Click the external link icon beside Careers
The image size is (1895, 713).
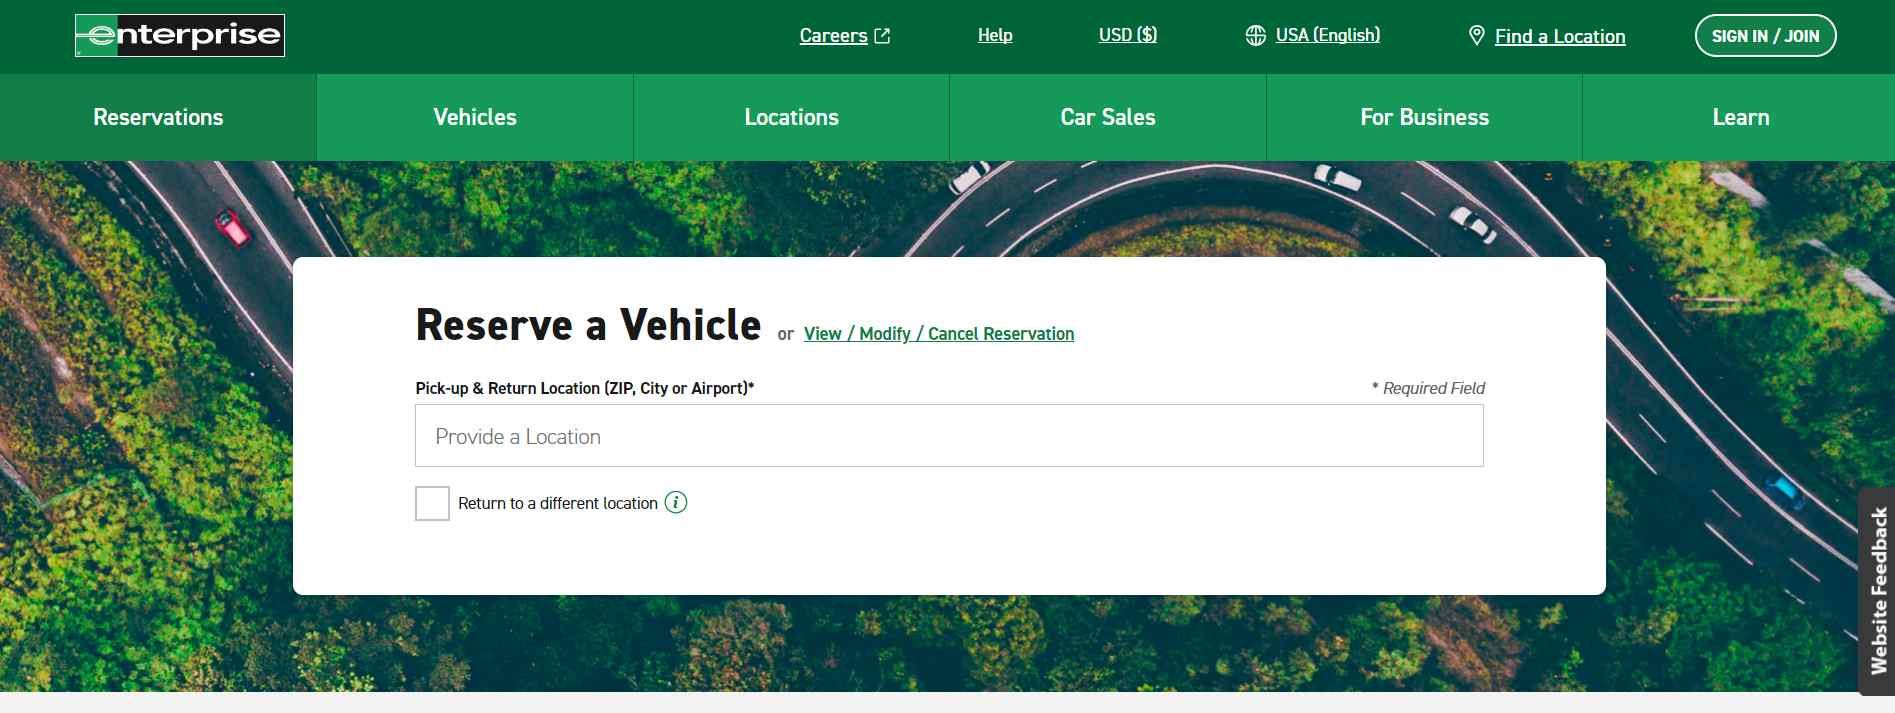click(x=882, y=36)
